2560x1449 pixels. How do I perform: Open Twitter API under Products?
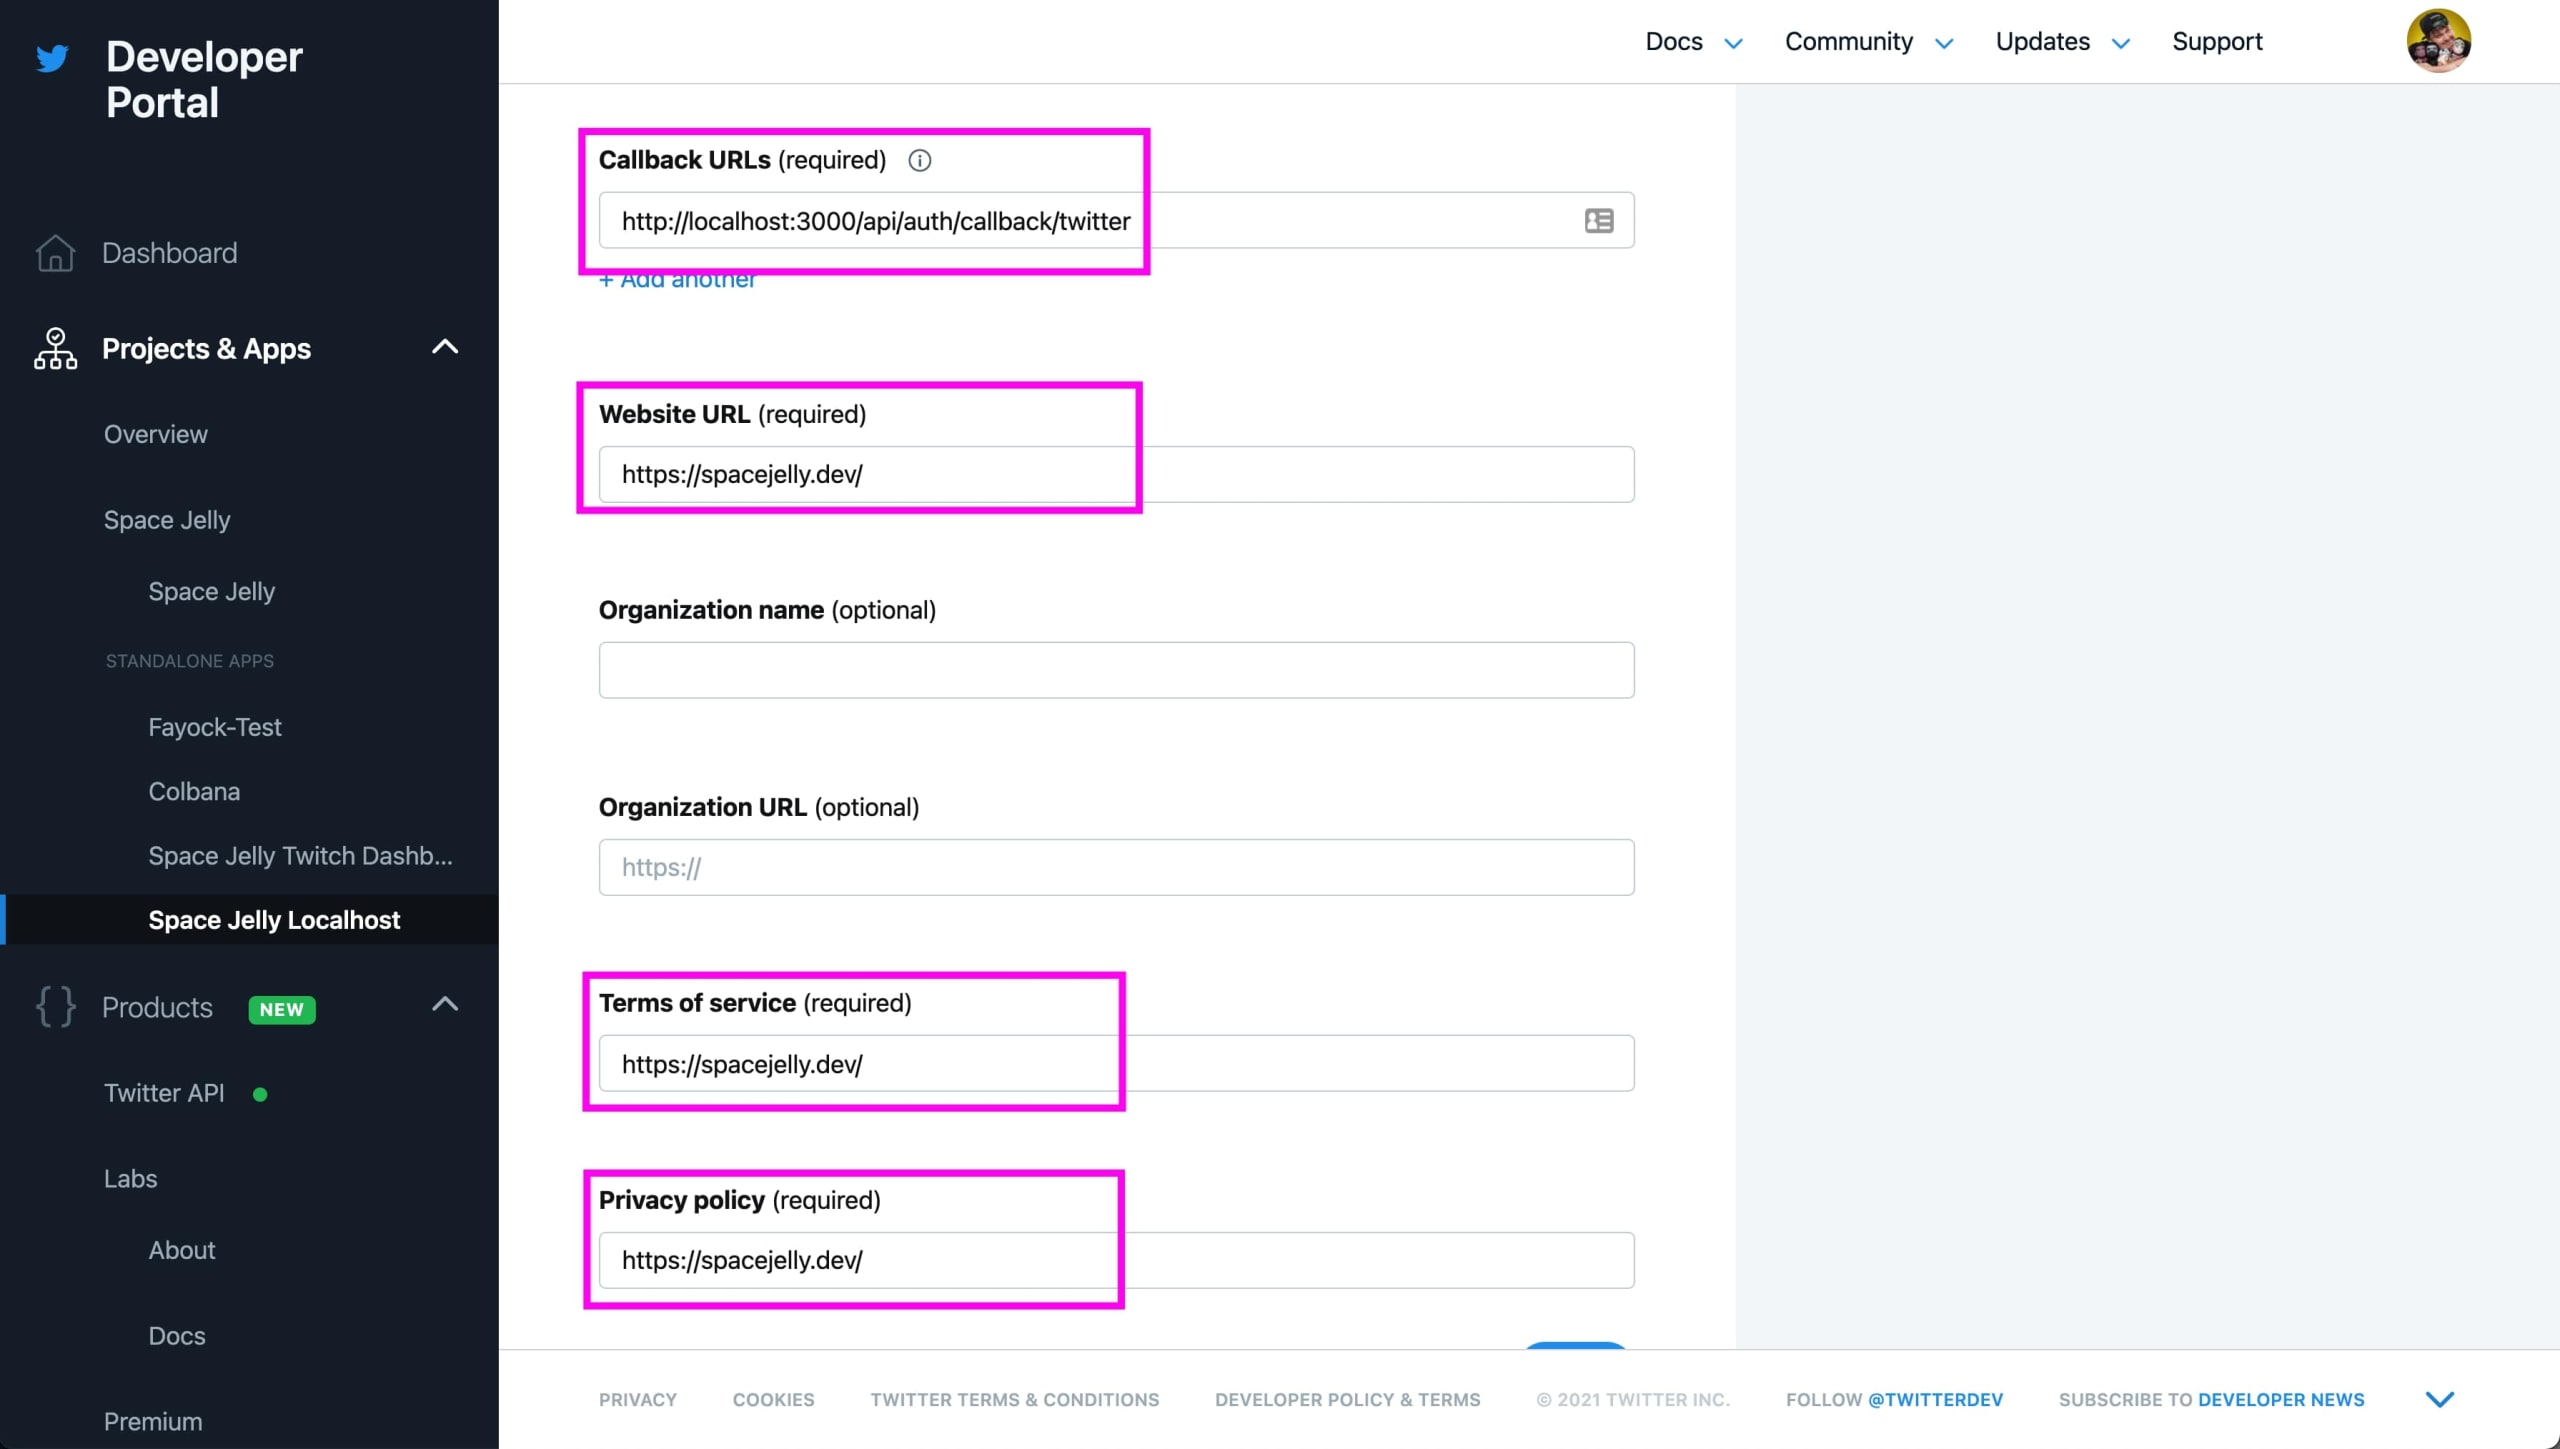[x=164, y=1093]
